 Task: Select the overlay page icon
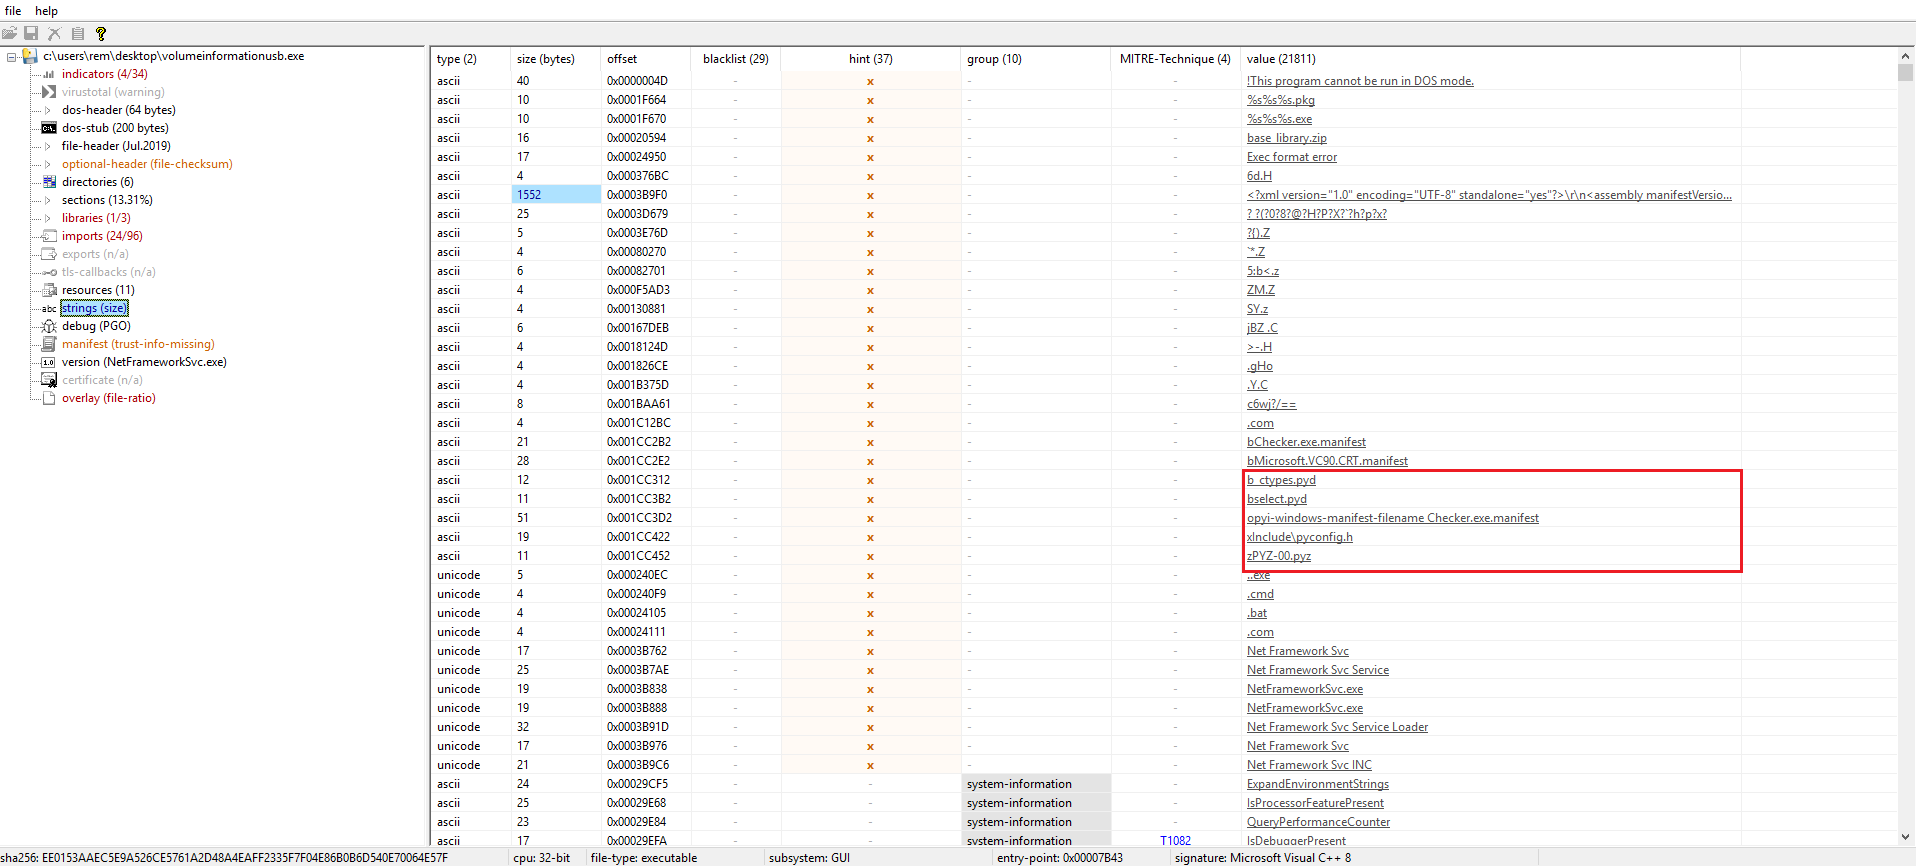point(49,398)
